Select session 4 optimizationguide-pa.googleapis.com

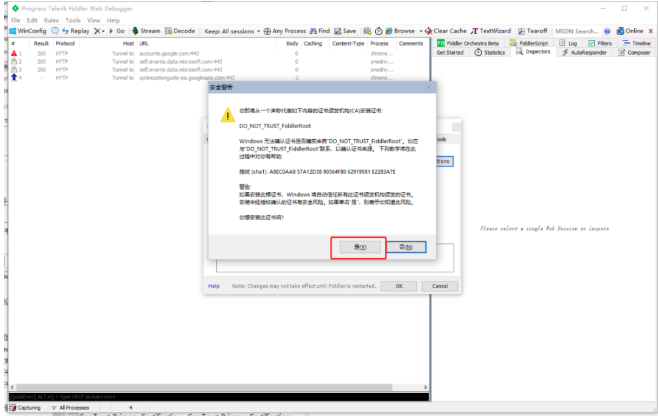pyautogui.click(x=218, y=78)
